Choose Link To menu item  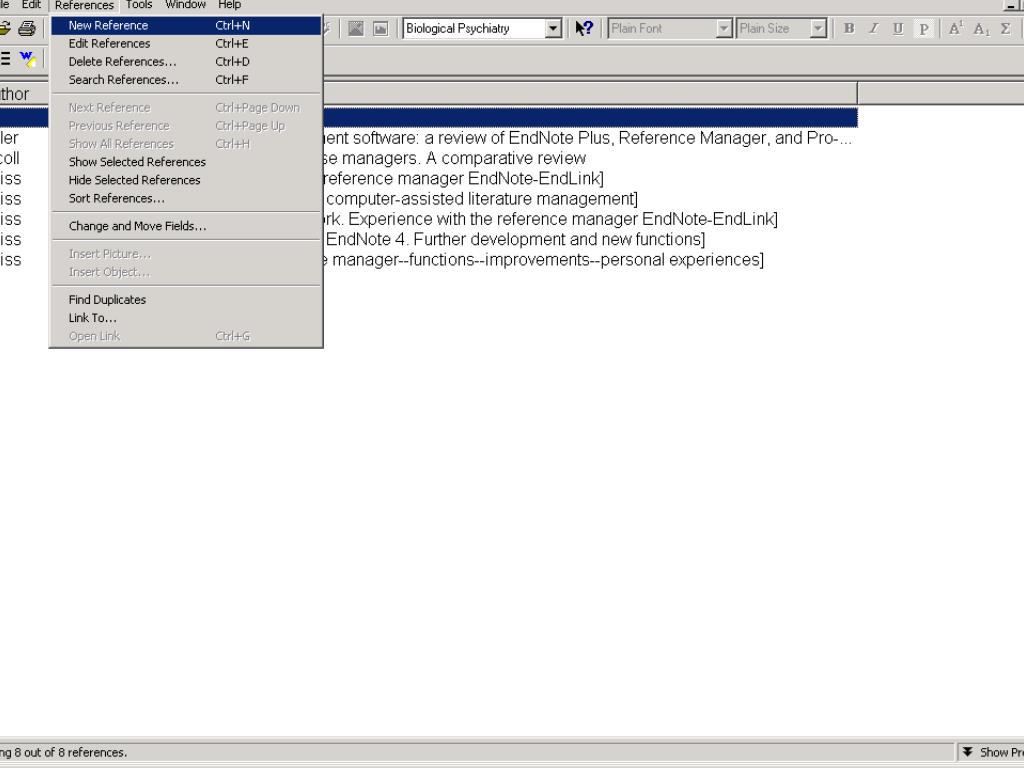(186, 318)
